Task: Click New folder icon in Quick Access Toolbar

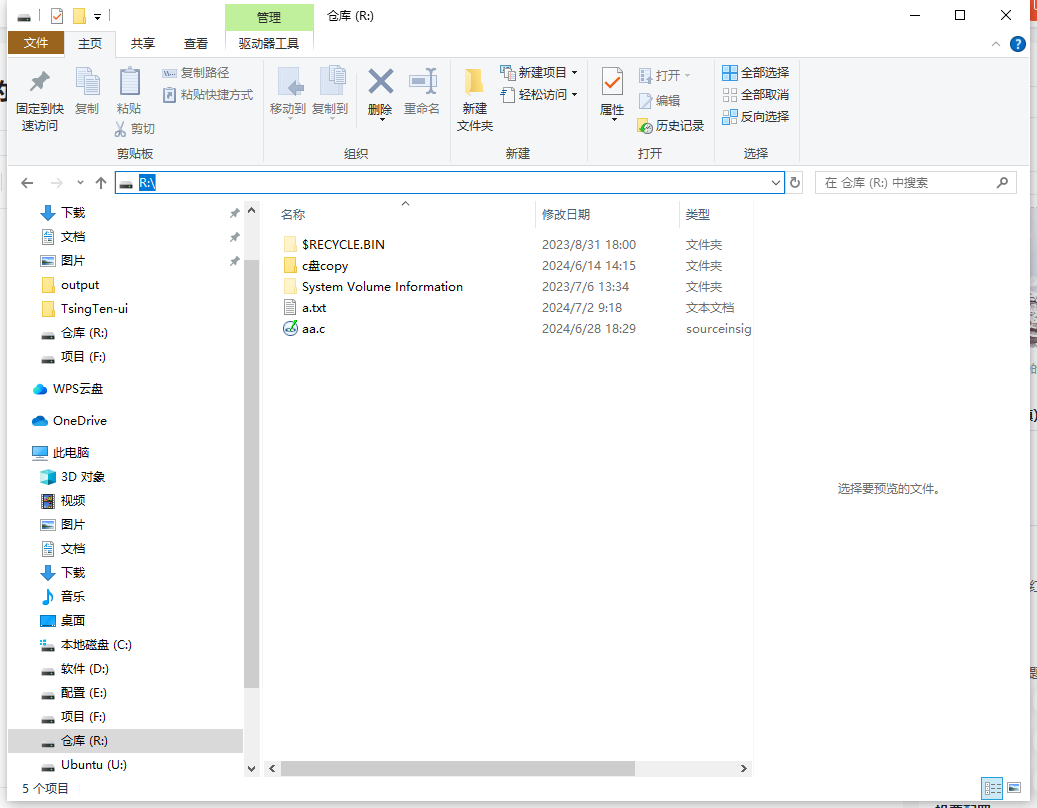Action: (x=79, y=16)
